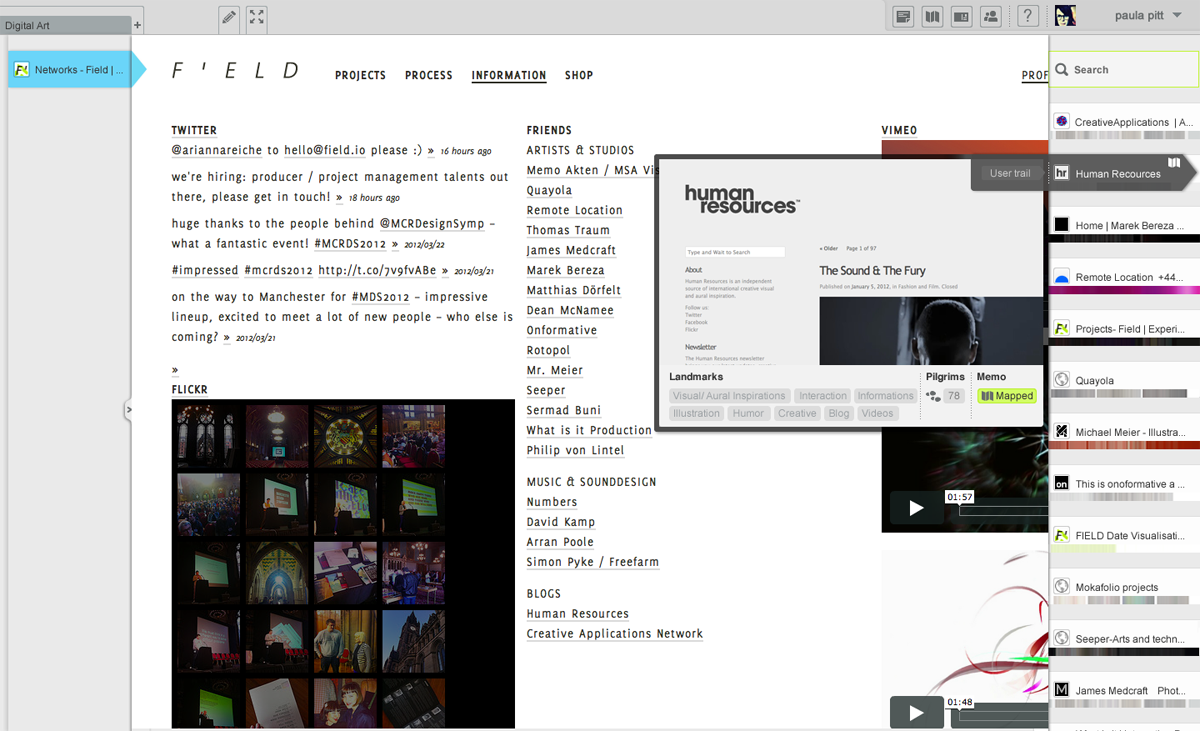This screenshot has height=731, width=1200.
Task: Open the Memo Akten / MSA link
Action: coord(591,171)
